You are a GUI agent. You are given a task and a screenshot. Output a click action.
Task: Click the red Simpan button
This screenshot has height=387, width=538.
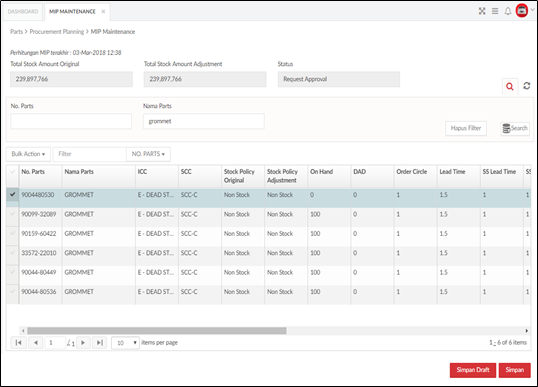click(514, 370)
